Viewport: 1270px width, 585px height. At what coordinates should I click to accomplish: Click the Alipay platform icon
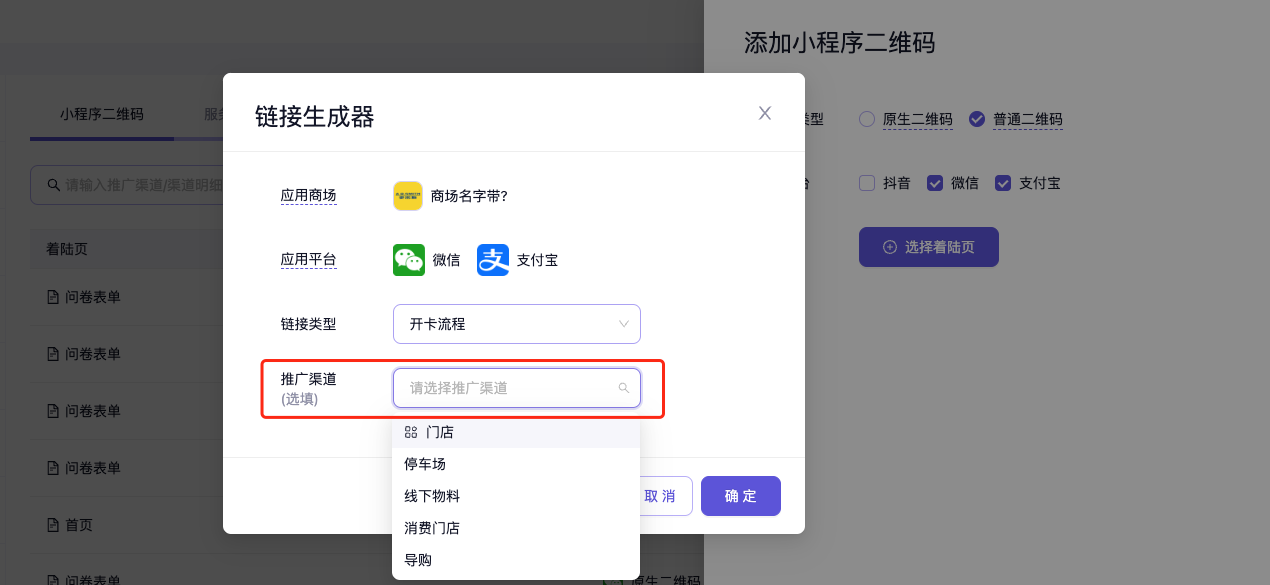[x=493, y=260]
